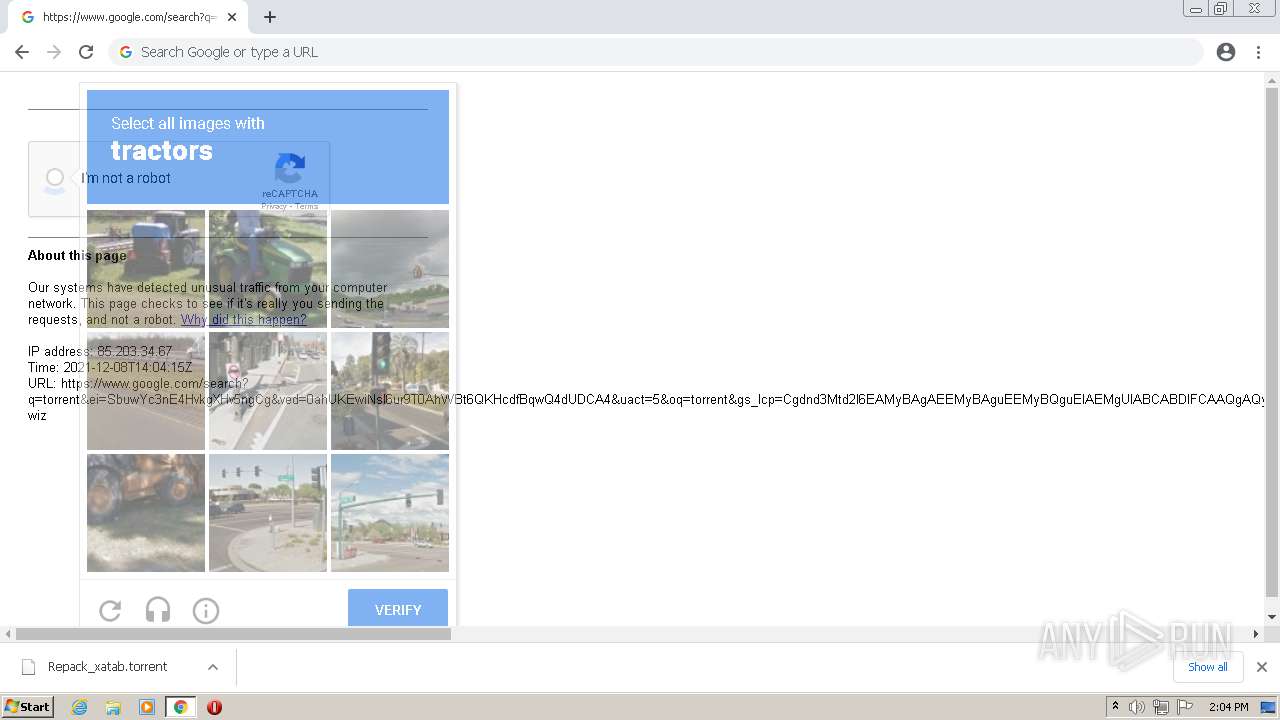Screen dimensions: 1280x720
Task: Open Windows Explorer from the taskbar
Action: [x=113, y=707]
